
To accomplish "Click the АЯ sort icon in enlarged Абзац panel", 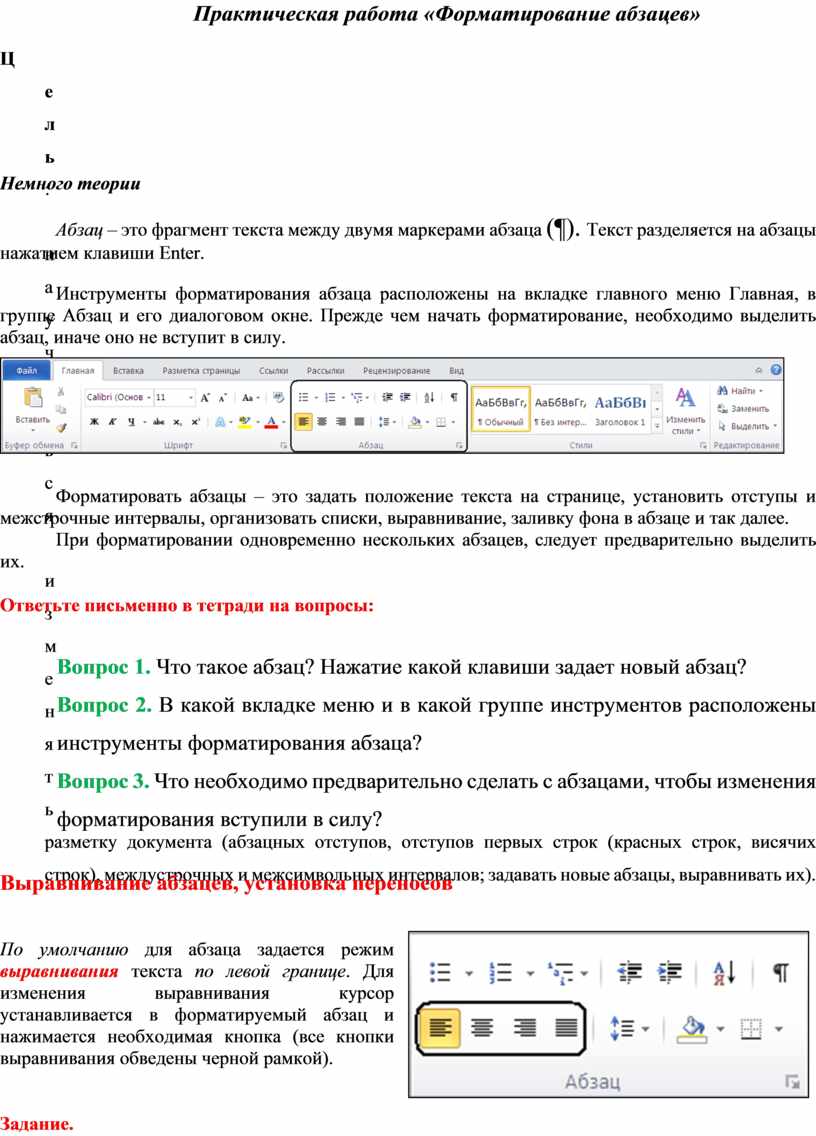I will click(725, 972).
